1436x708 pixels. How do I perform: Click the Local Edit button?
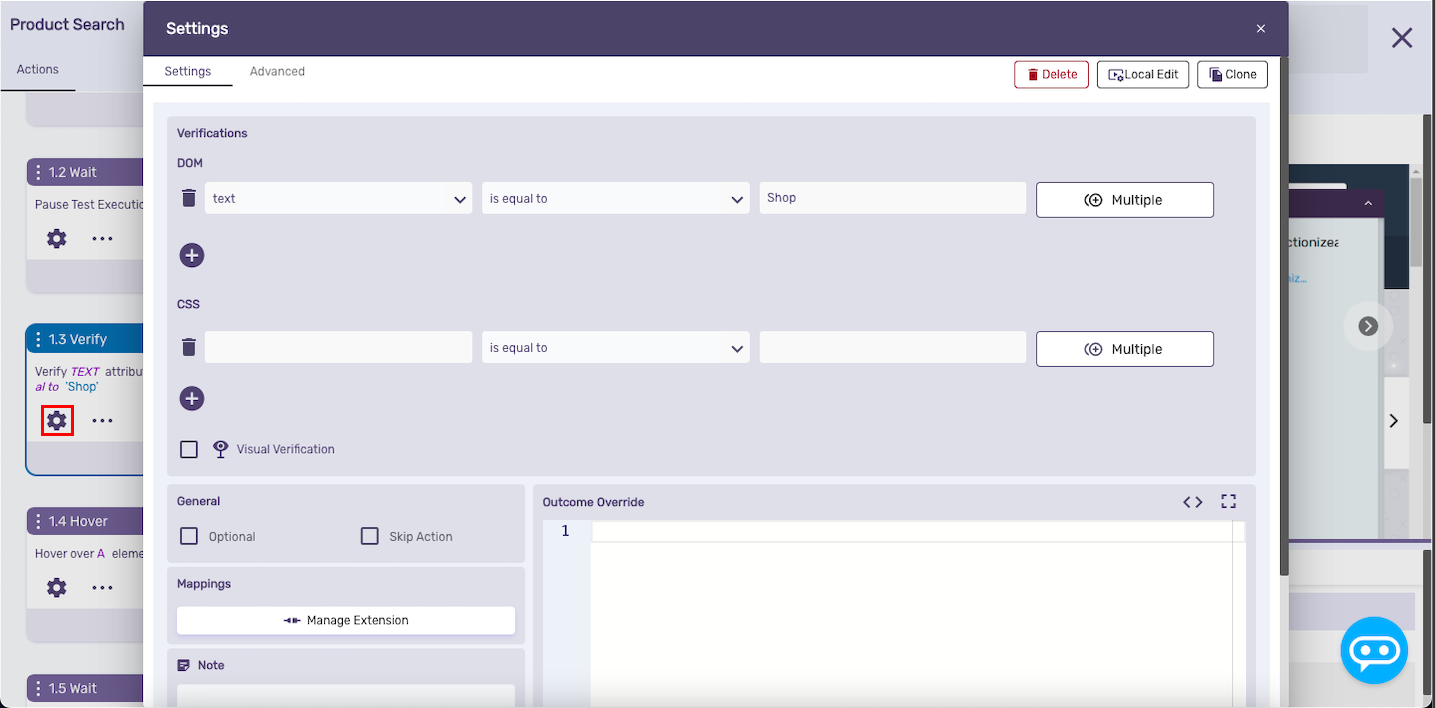[1143, 74]
